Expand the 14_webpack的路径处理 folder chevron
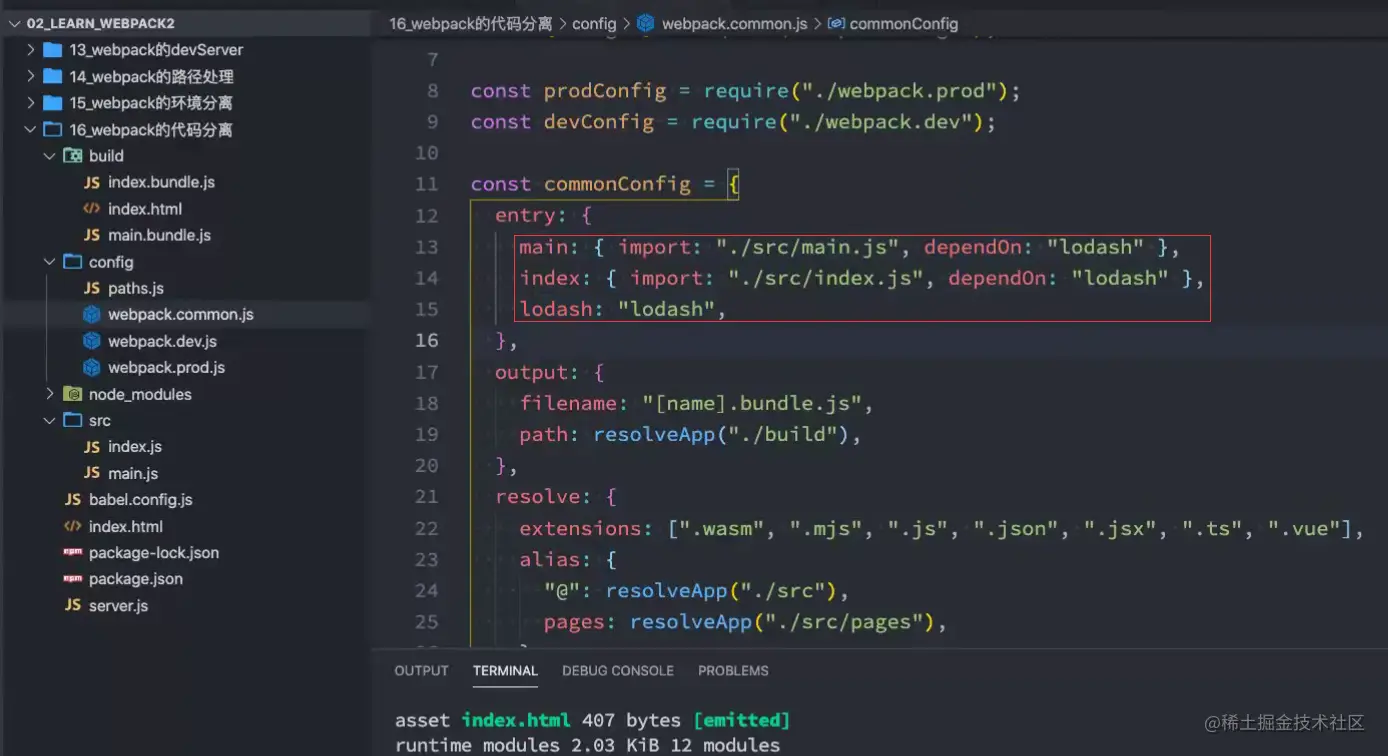 click(x=31, y=76)
